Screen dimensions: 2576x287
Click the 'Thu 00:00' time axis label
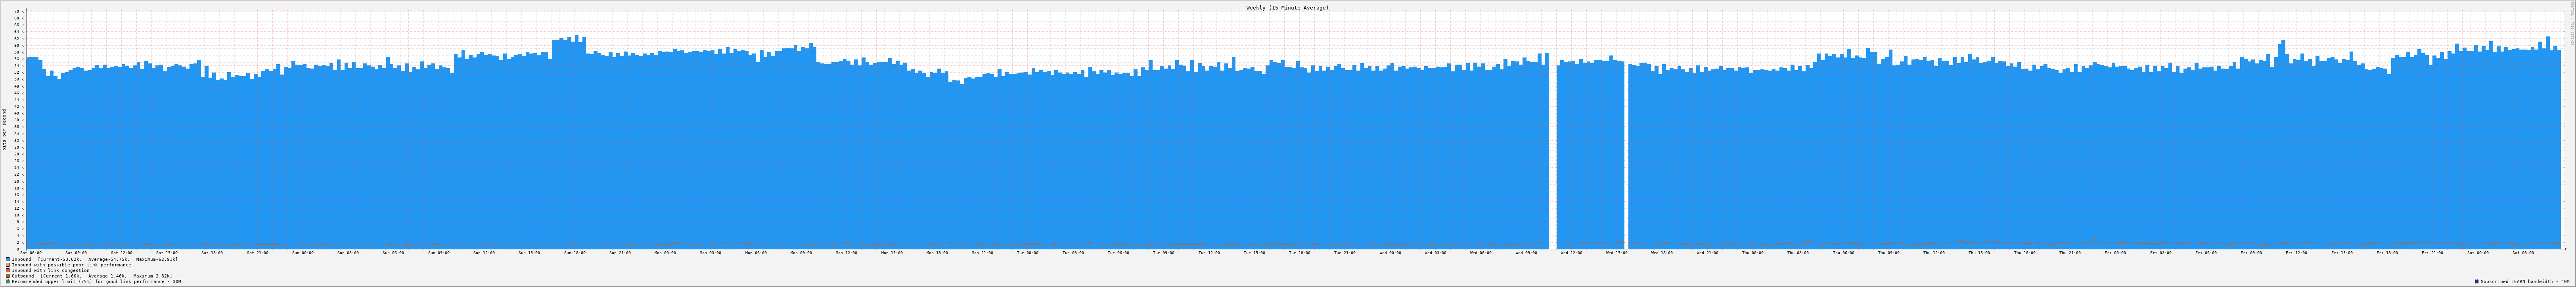coord(1752,253)
